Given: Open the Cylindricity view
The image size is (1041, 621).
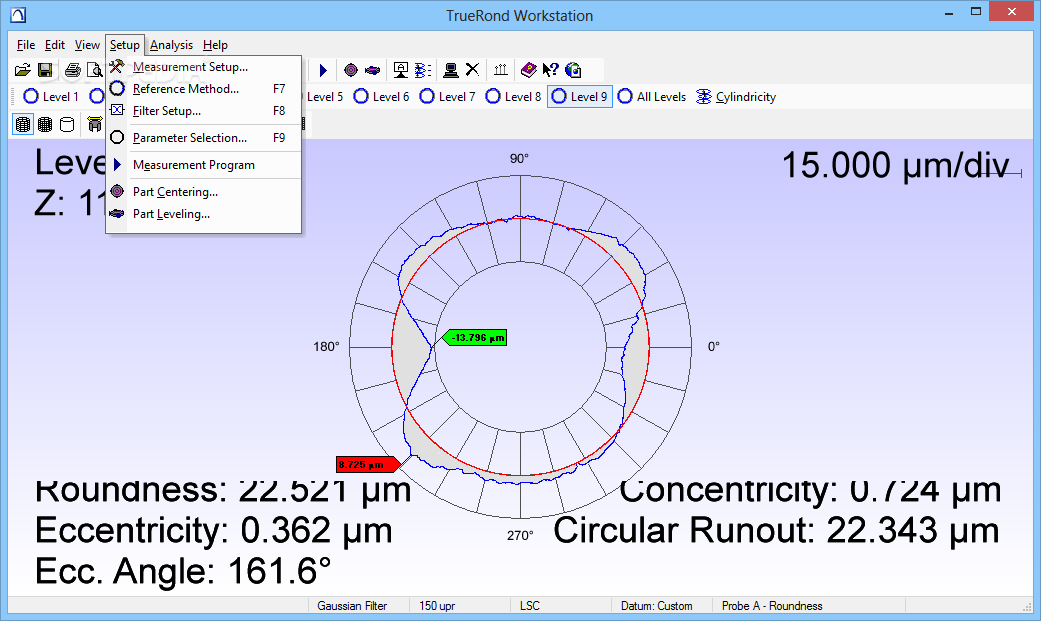Looking at the screenshot, I should [x=736, y=97].
